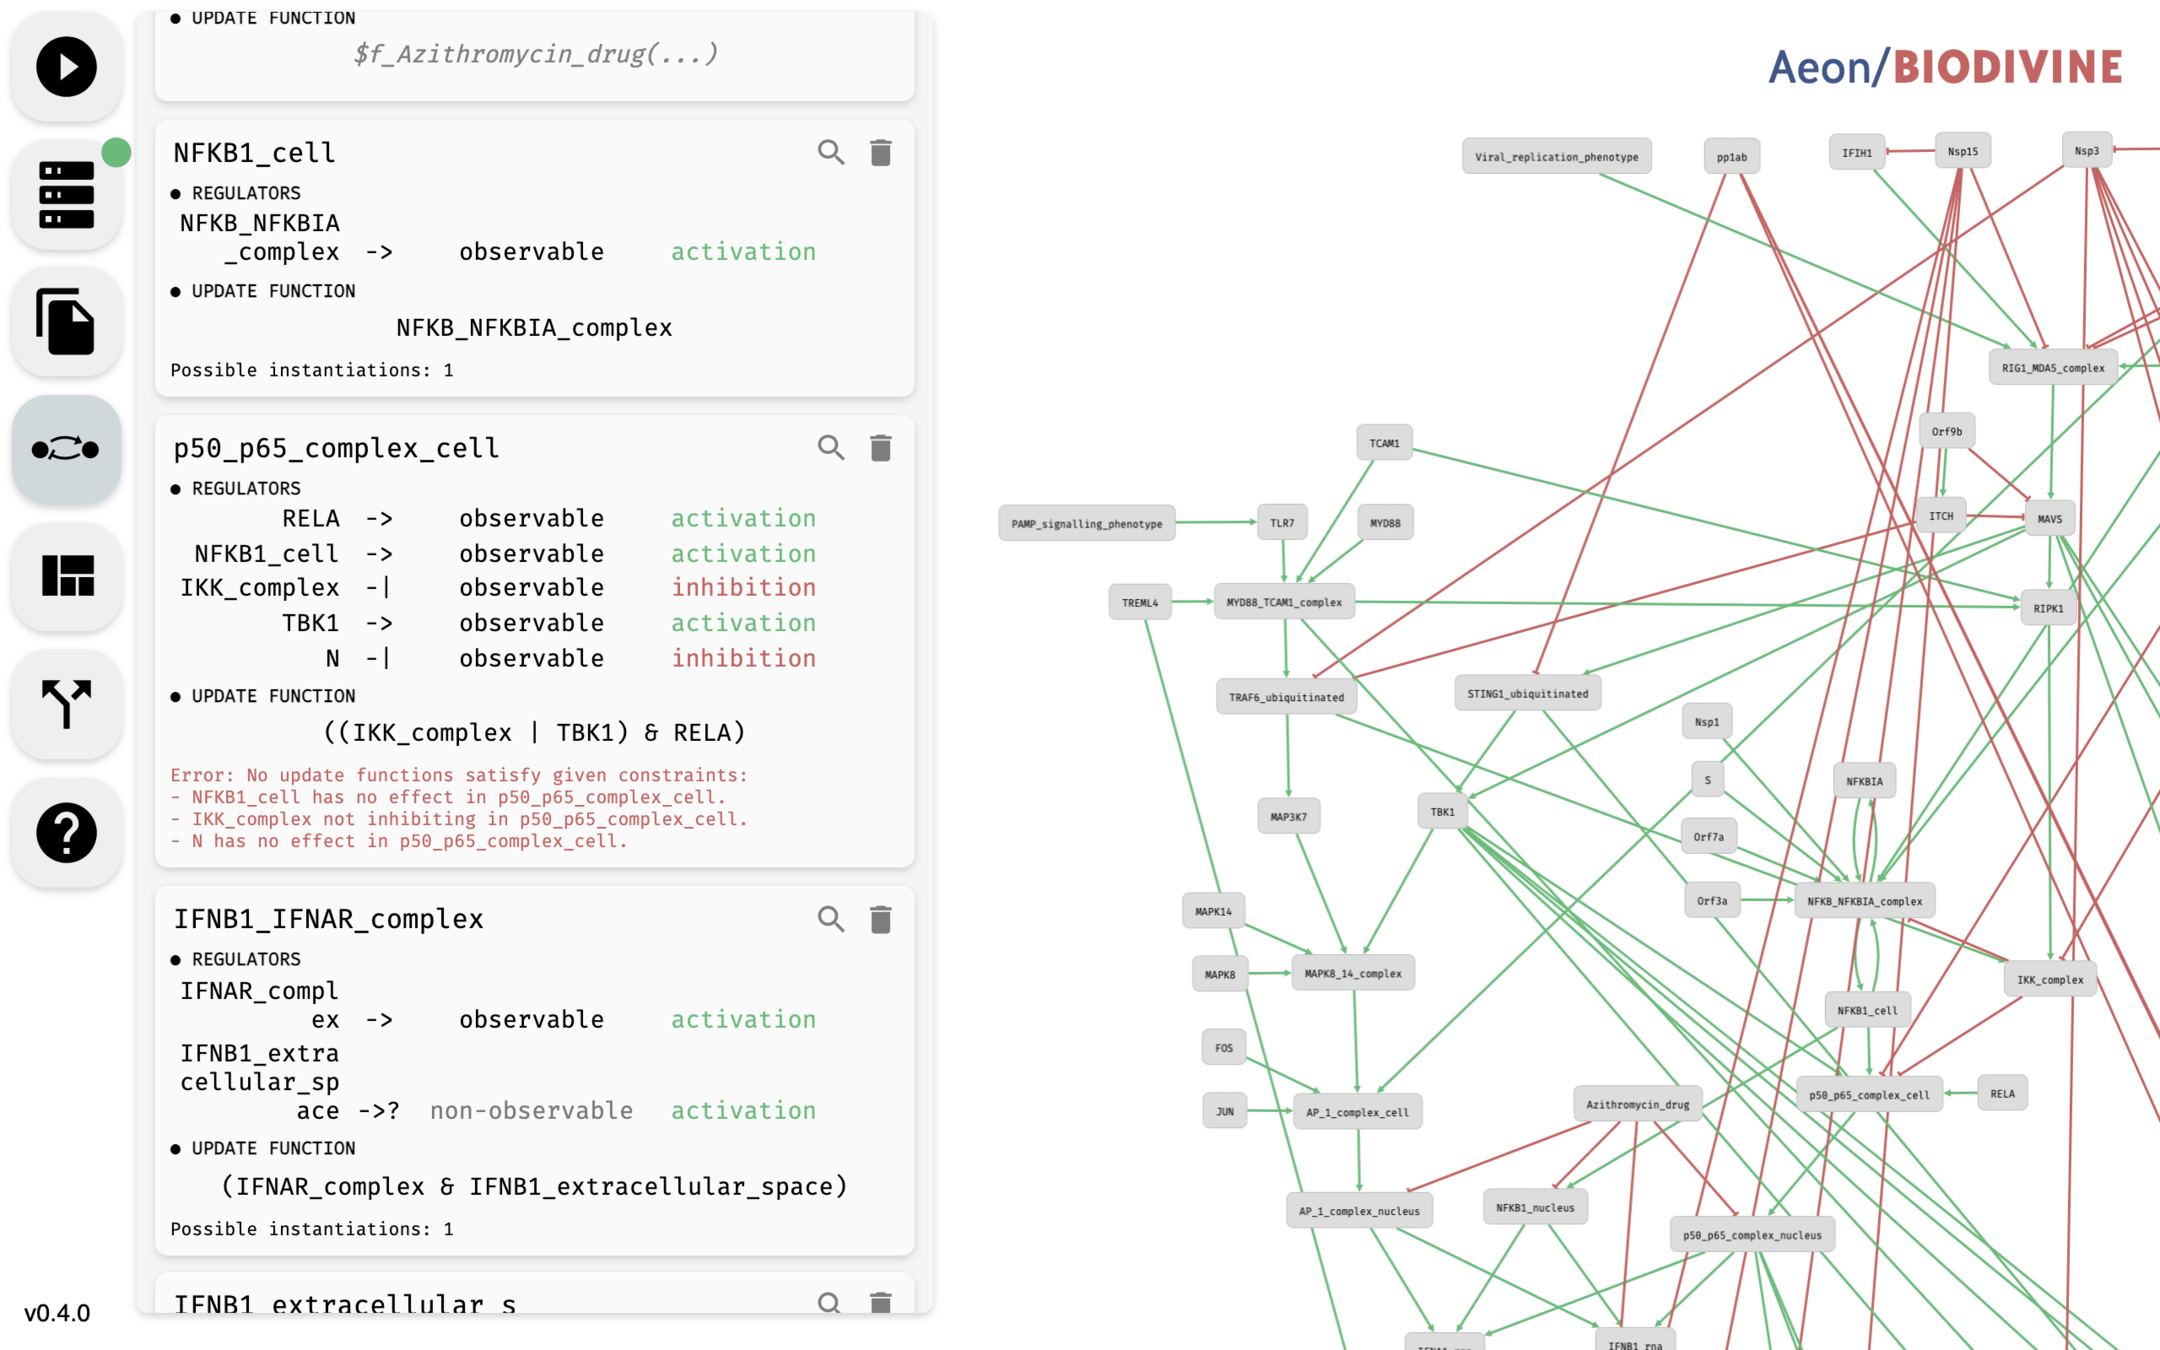Click search icon for NFKB1_cell variable
The height and width of the screenshot is (1350, 2160).
[x=830, y=153]
